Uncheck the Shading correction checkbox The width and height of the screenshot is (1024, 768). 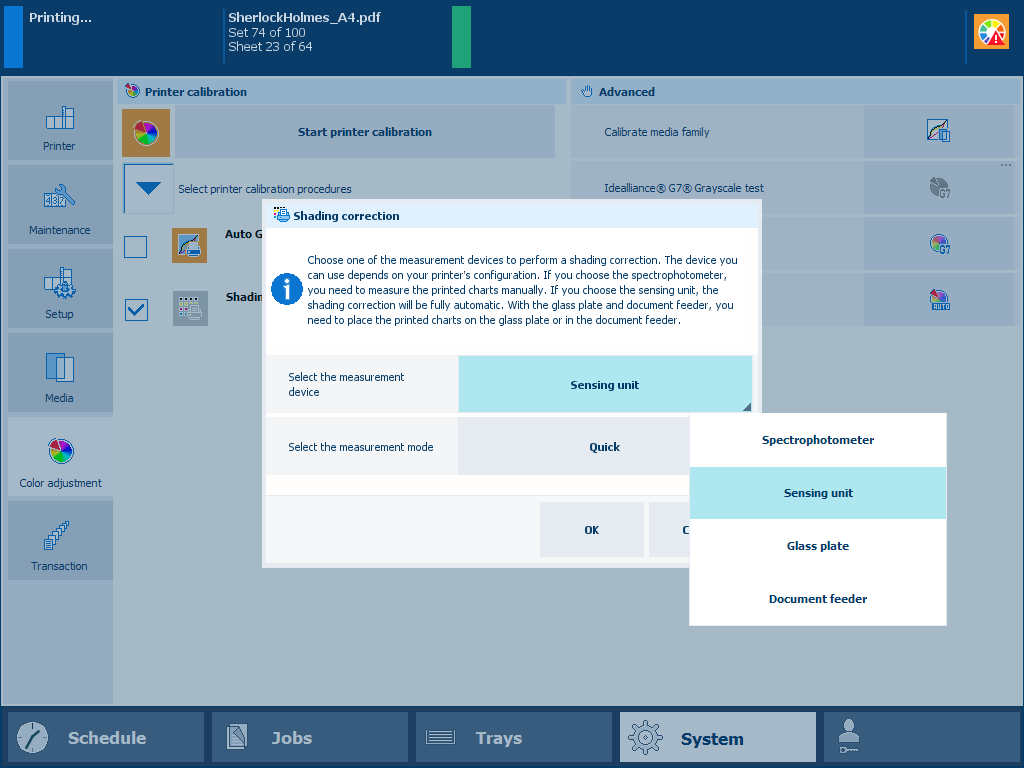point(136,310)
